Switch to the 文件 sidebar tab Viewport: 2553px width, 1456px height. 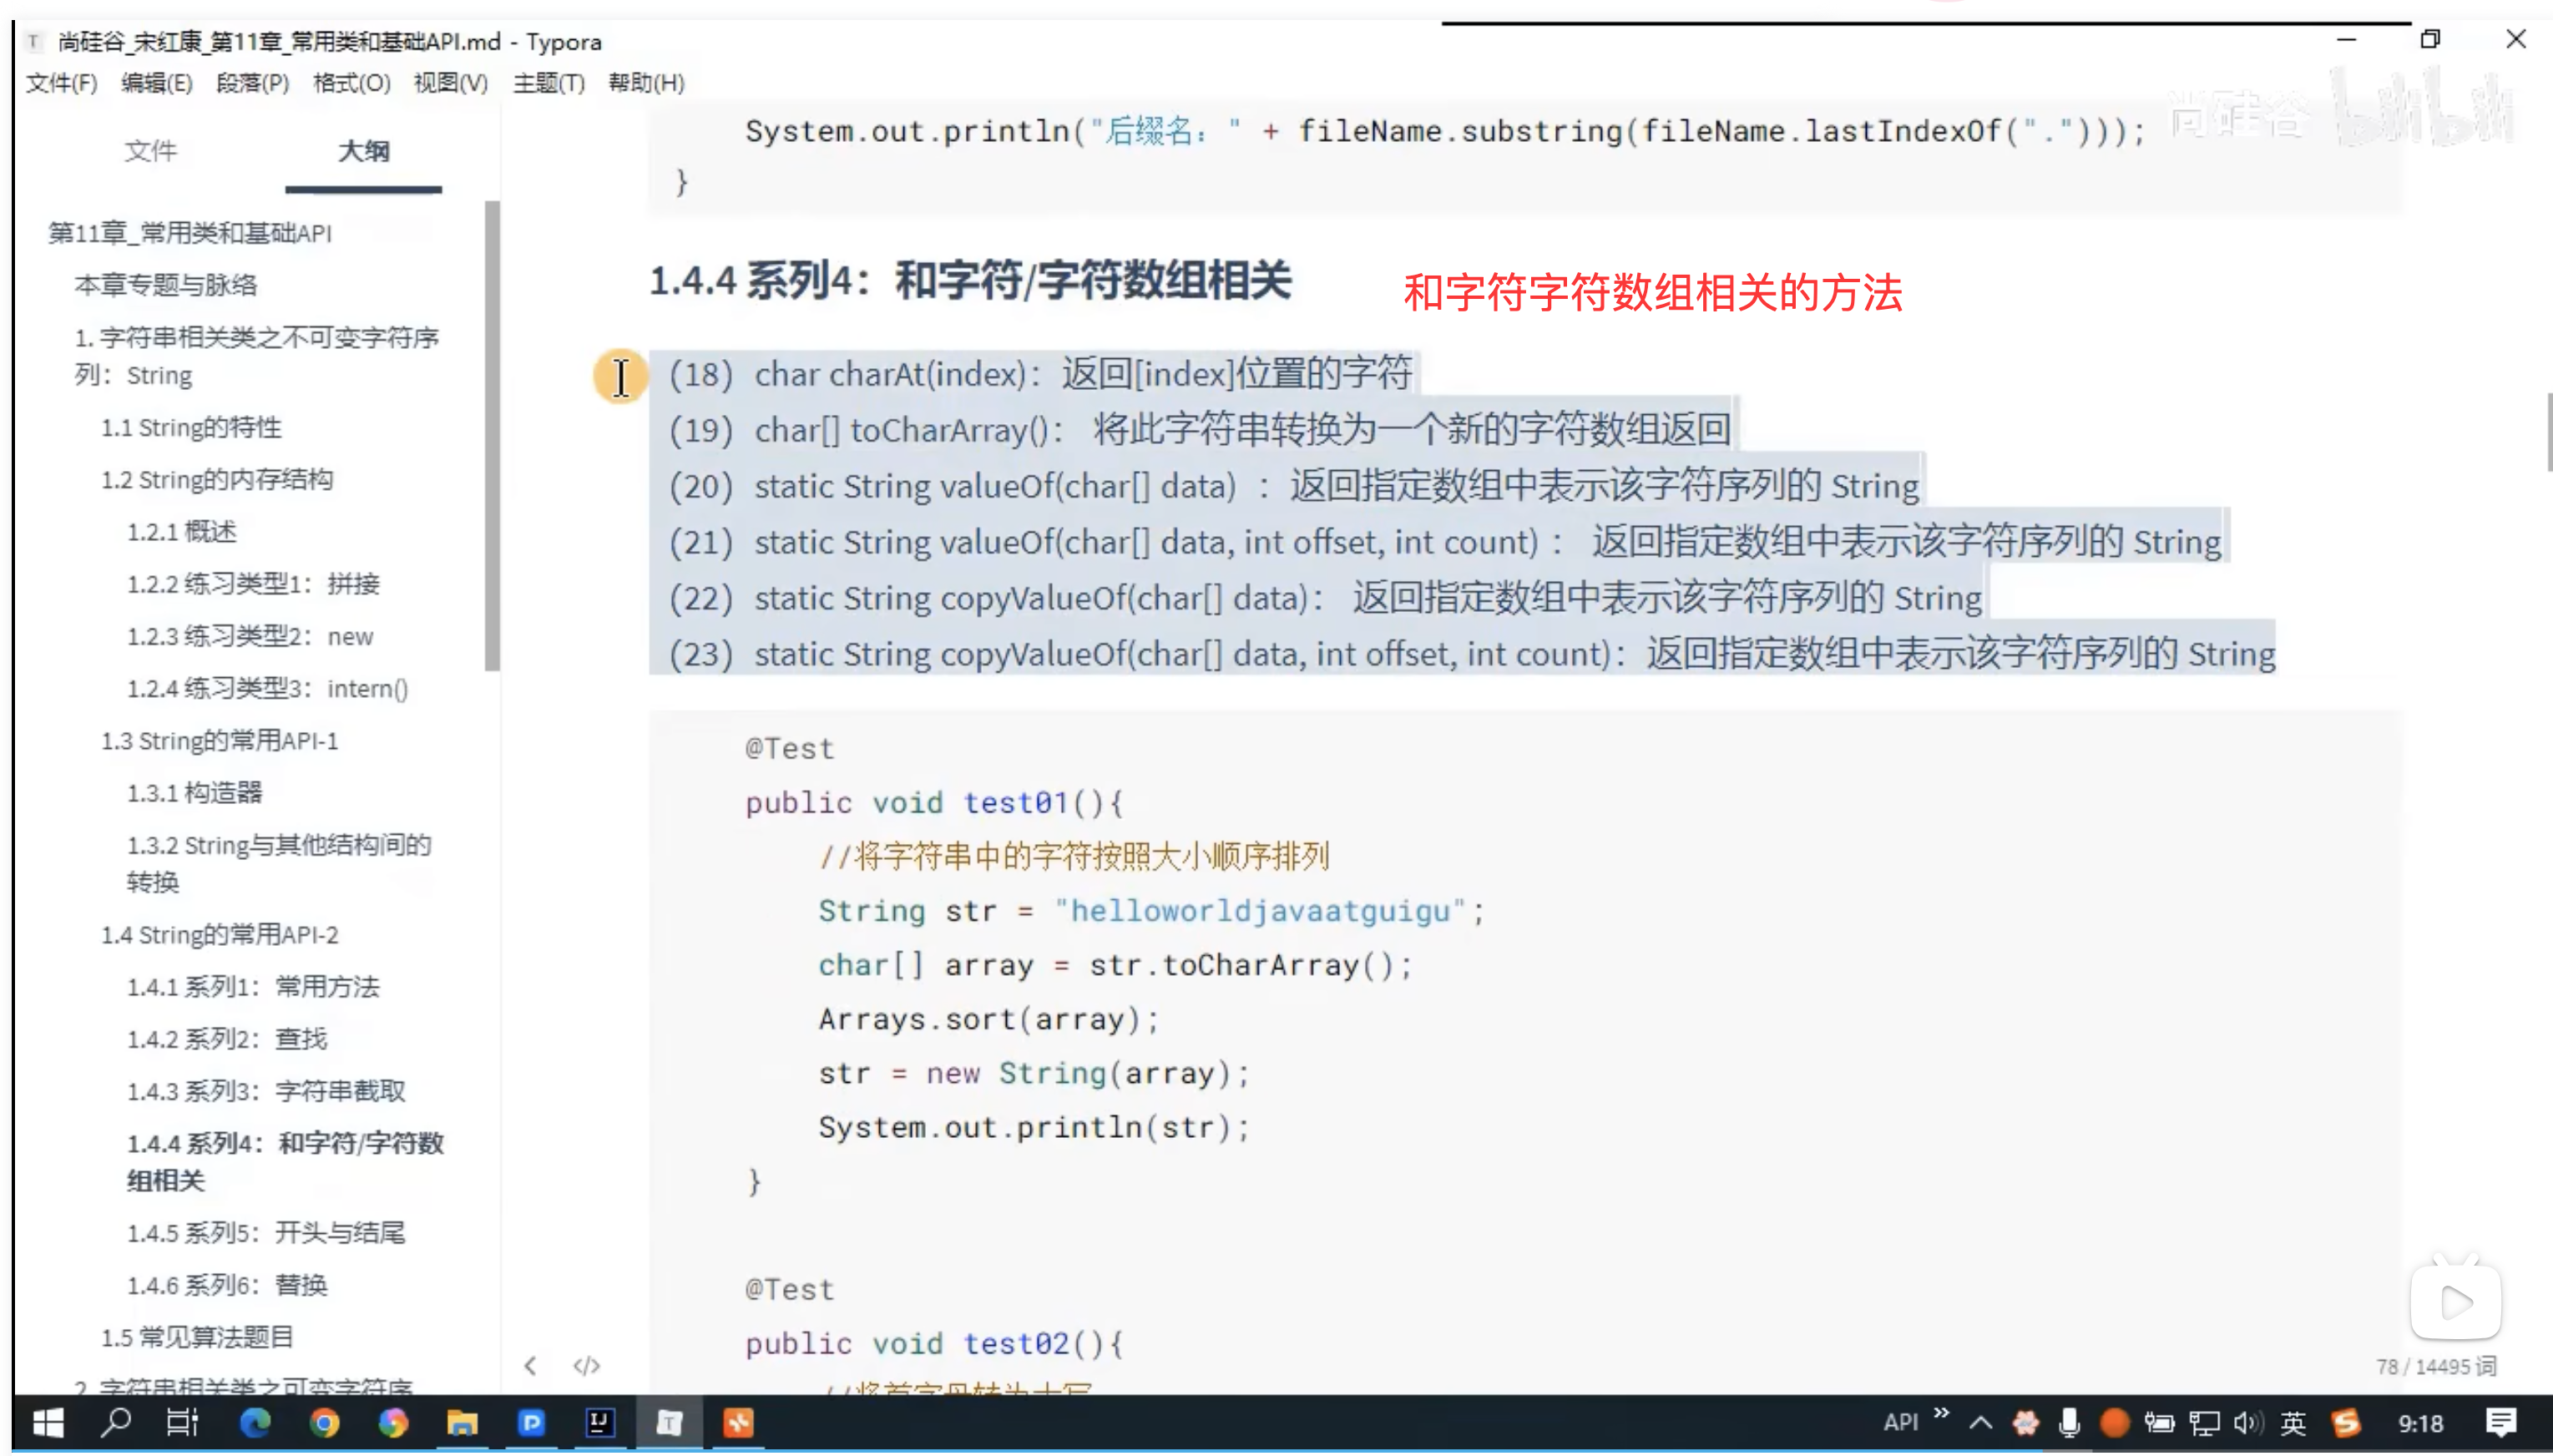pyautogui.click(x=150, y=151)
